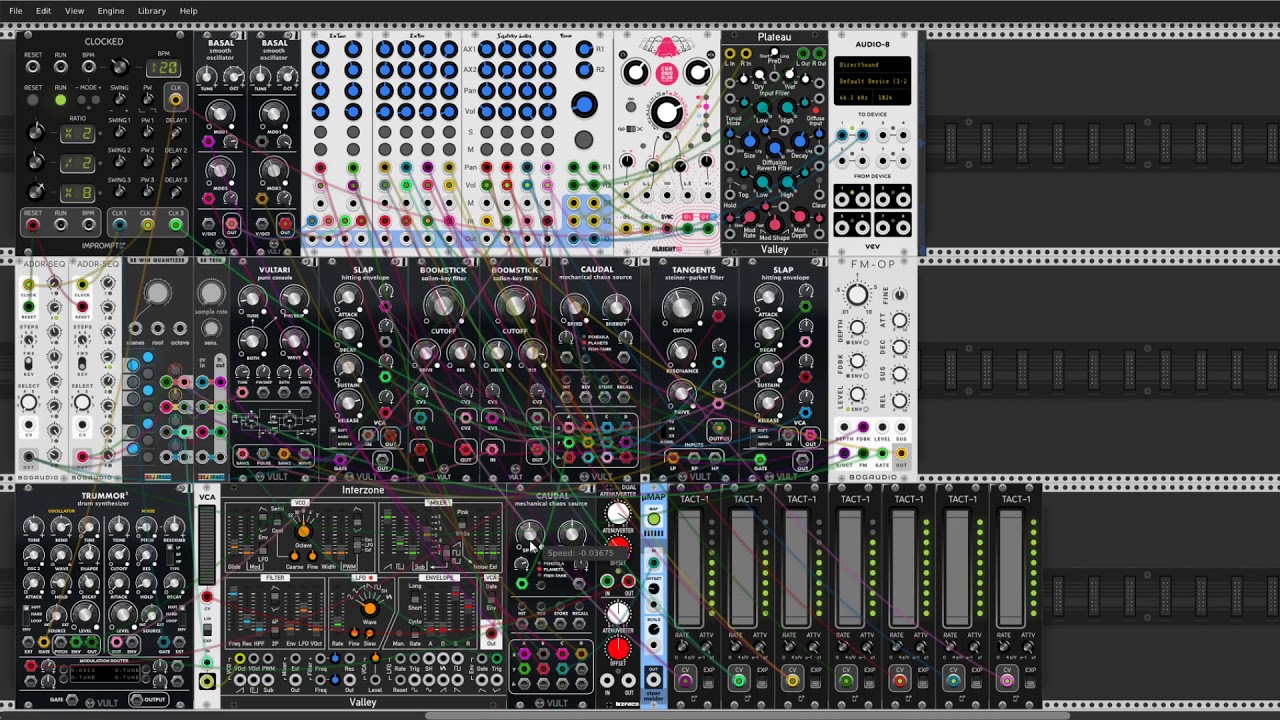Click the large blue master knob on Squinky Labs mixer
This screenshot has width=1280, height=720.
pyautogui.click(x=584, y=104)
